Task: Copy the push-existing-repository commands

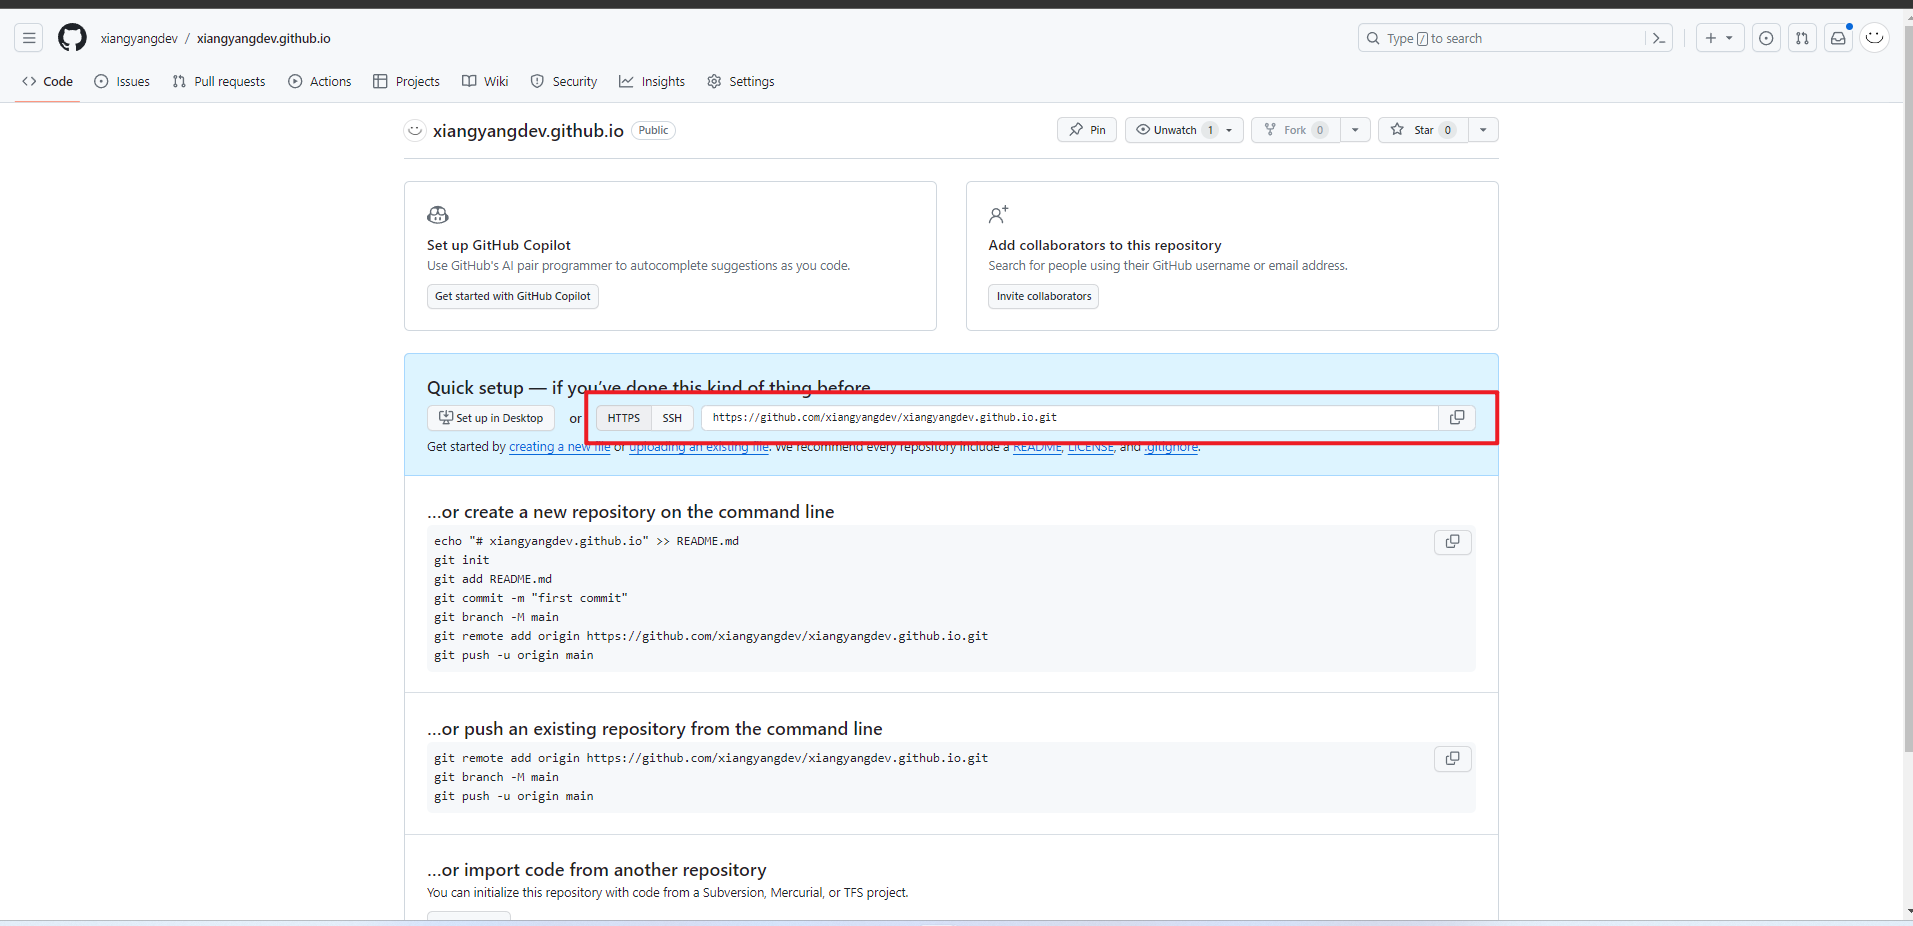Action: coord(1453,759)
